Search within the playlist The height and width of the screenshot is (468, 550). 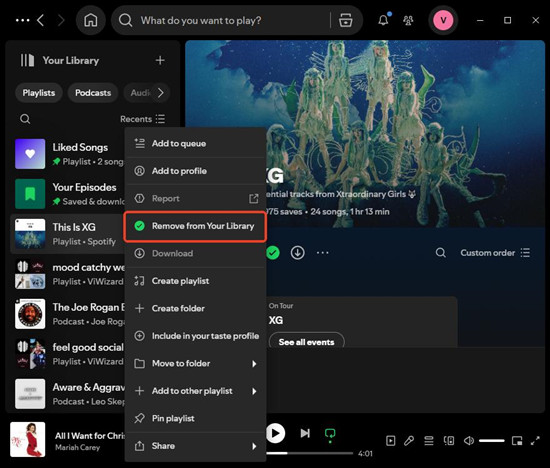[441, 253]
